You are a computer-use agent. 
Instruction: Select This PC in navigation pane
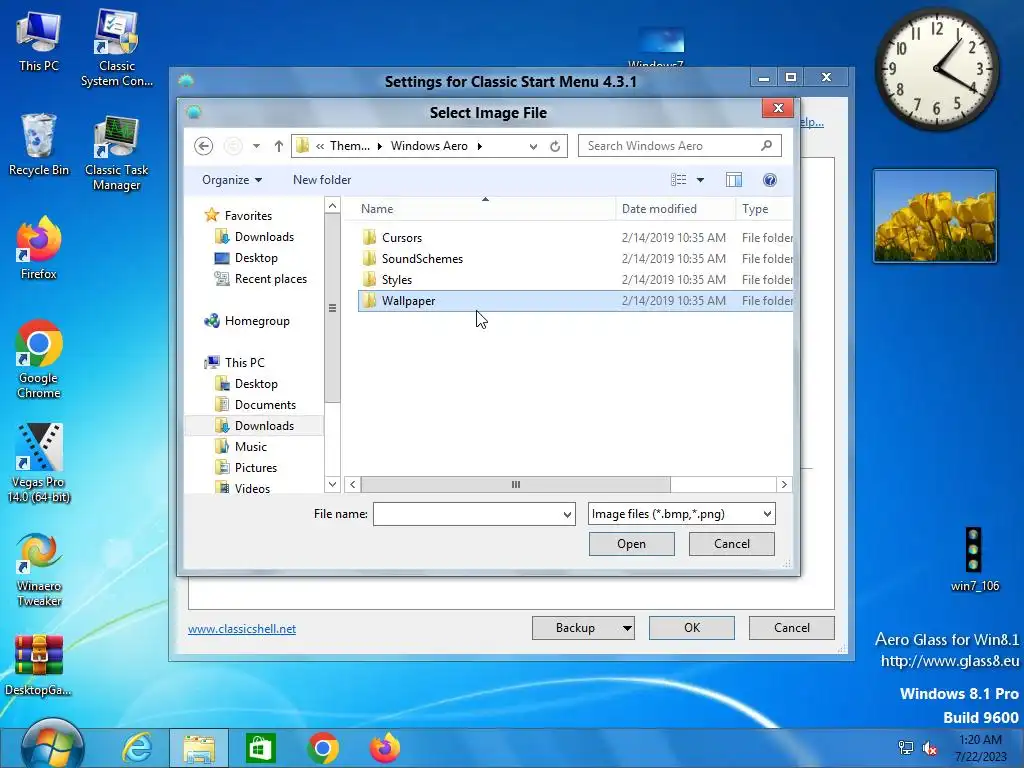tap(234, 362)
